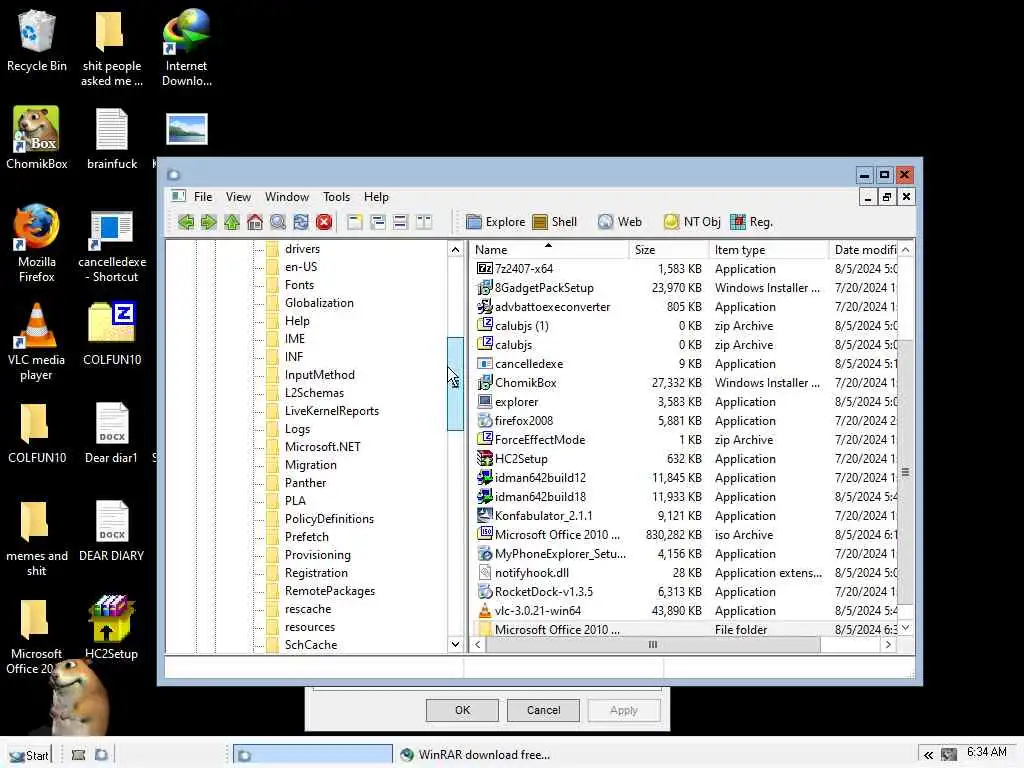Viewport: 1024px width, 768px height.
Task: Click OK in the dialog behind
Action: pyautogui.click(x=462, y=710)
